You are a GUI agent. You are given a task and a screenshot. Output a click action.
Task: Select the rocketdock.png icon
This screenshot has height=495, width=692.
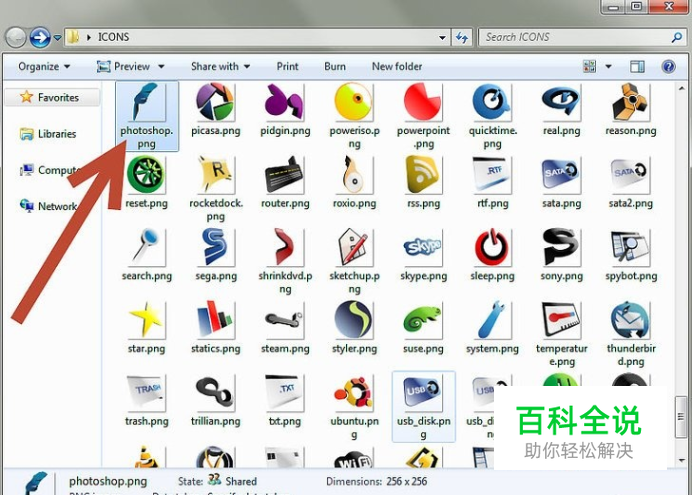[215, 175]
